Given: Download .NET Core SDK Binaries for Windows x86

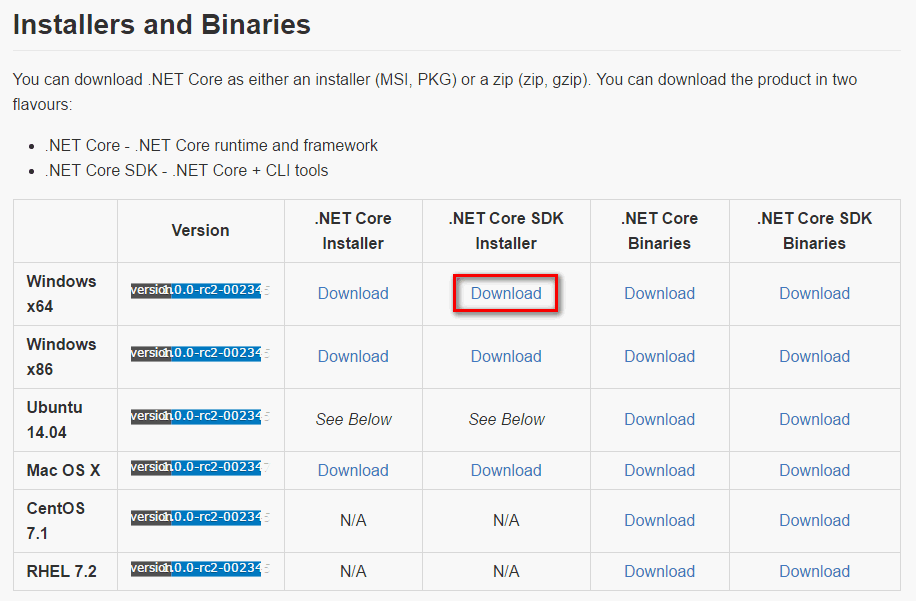Looking at the screenshot, I should (814, 356).
